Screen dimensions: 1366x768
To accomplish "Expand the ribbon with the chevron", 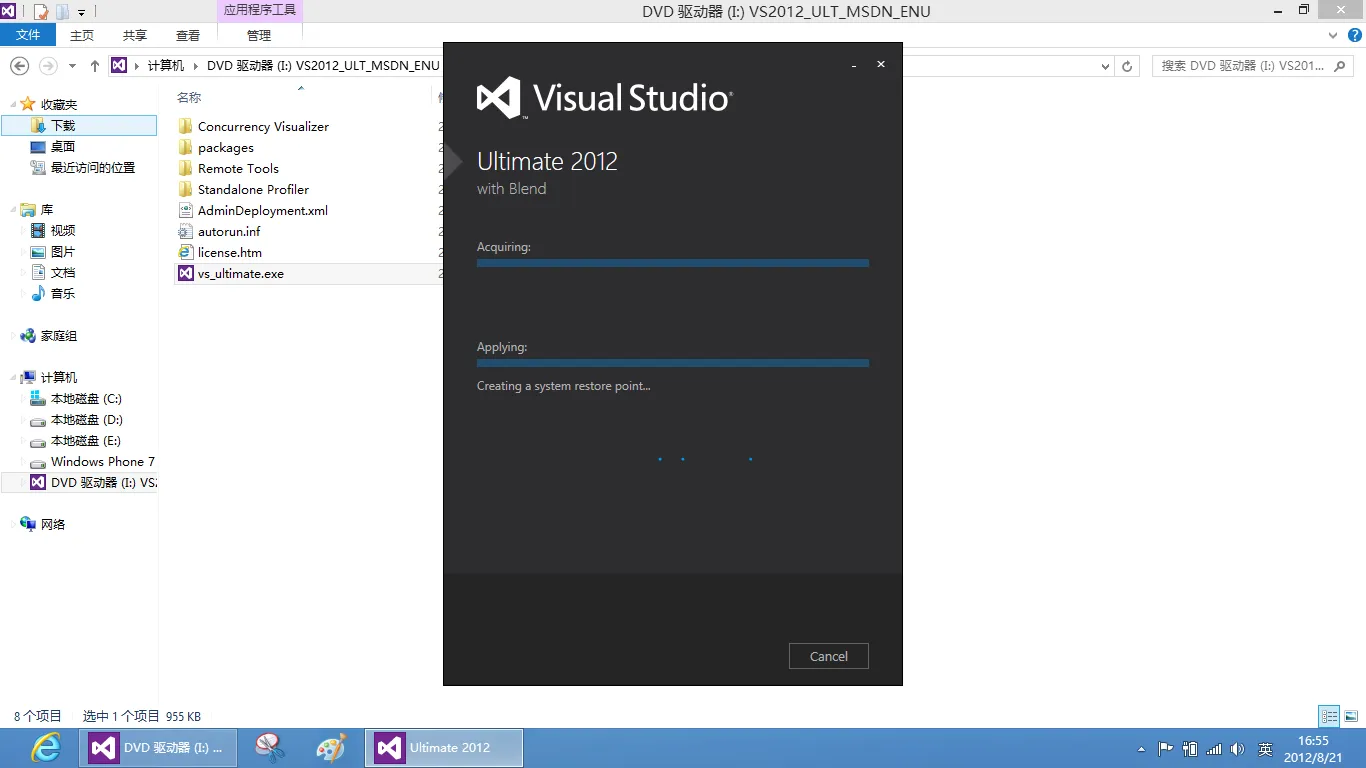I will click(1332, 35).
